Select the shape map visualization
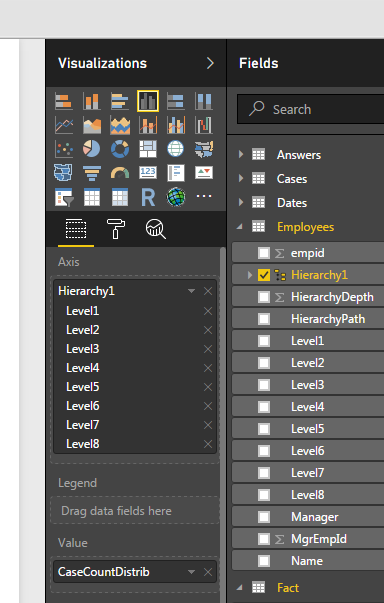 click(x=64, y=173)
